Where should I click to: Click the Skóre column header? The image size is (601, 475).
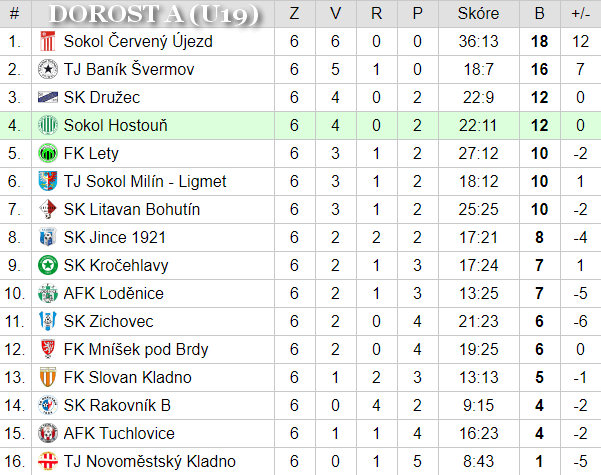(x=478, y=13)
